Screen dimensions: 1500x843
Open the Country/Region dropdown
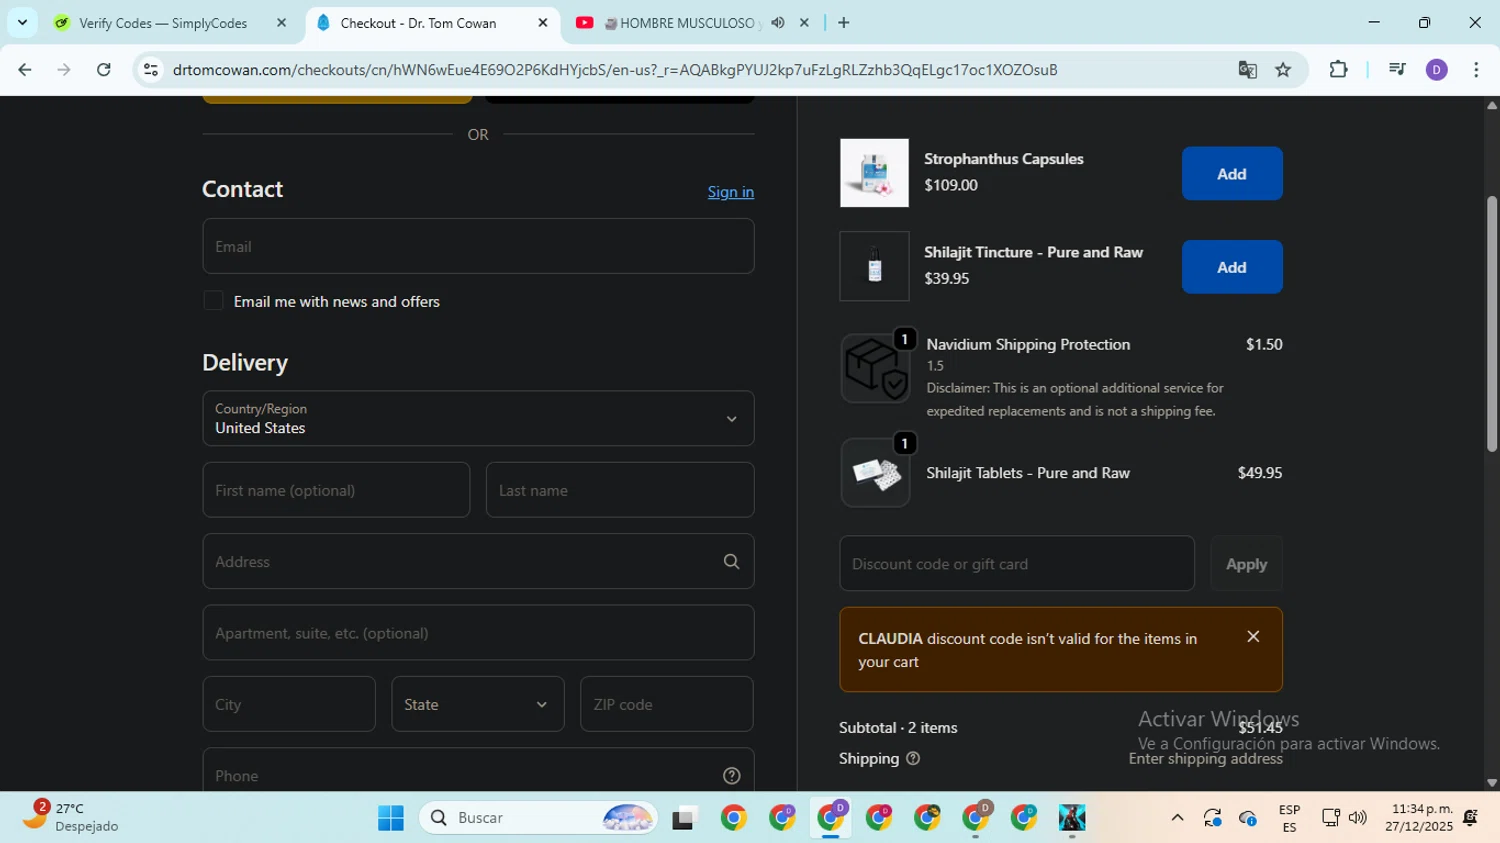(x=478, y=418)
